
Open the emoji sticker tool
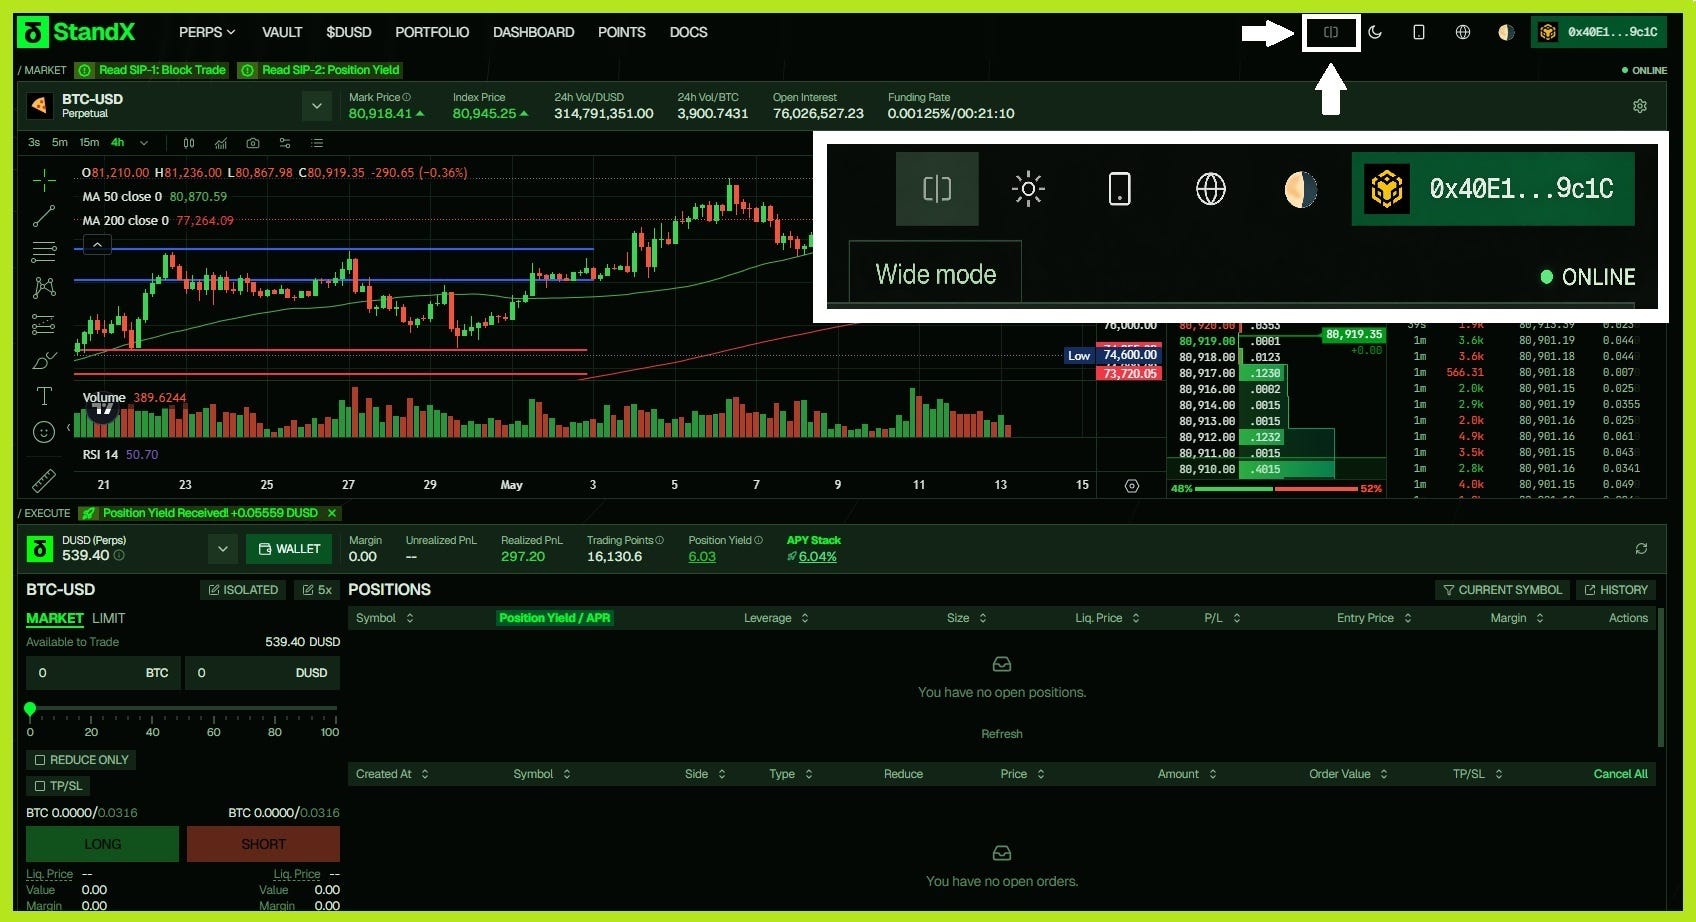point(44,432)
